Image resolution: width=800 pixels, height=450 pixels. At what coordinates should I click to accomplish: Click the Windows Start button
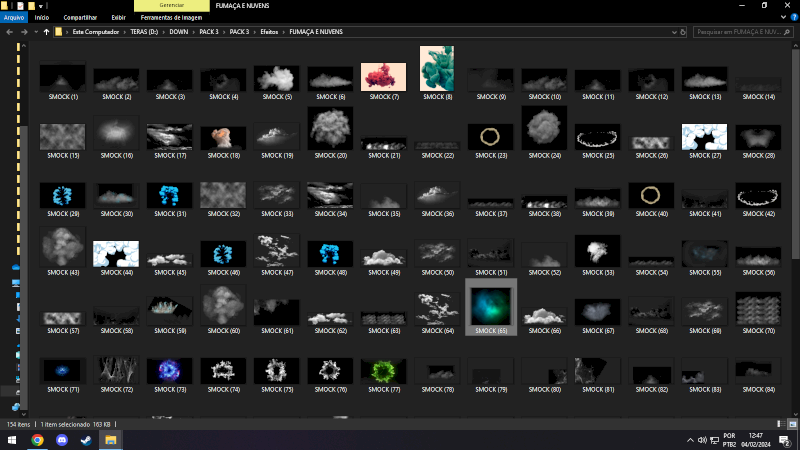coord(12,439)
